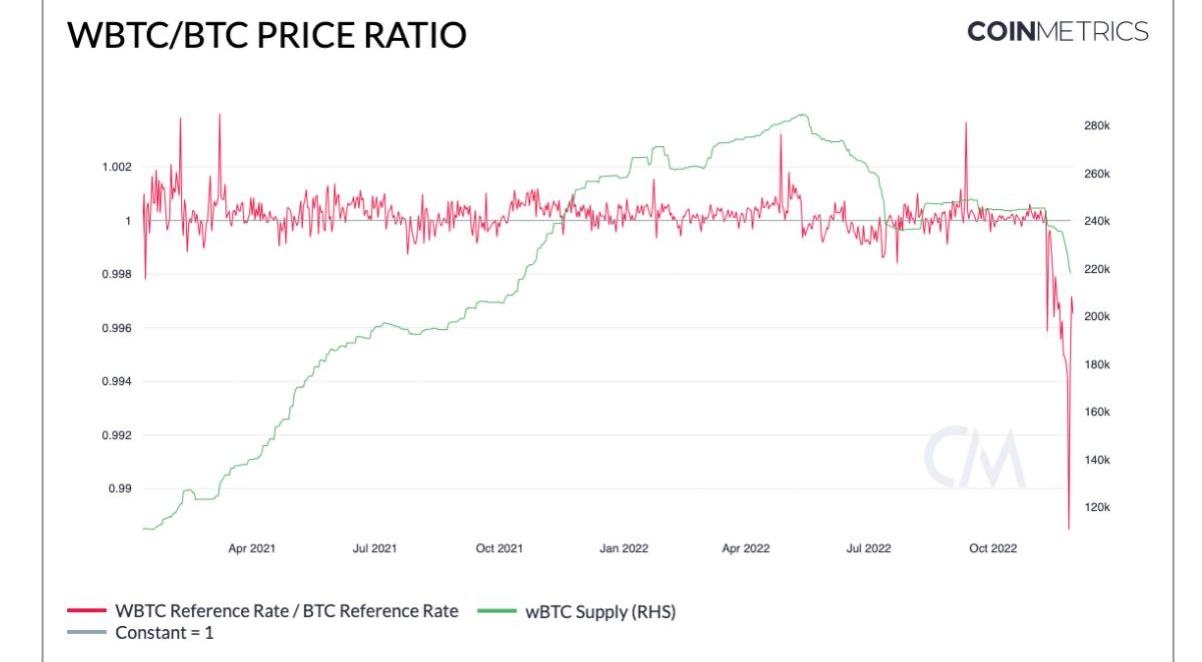Click the gray Constant legend swatch
The width and height of the screenshot is (1202, 662).
coord(86,633)
